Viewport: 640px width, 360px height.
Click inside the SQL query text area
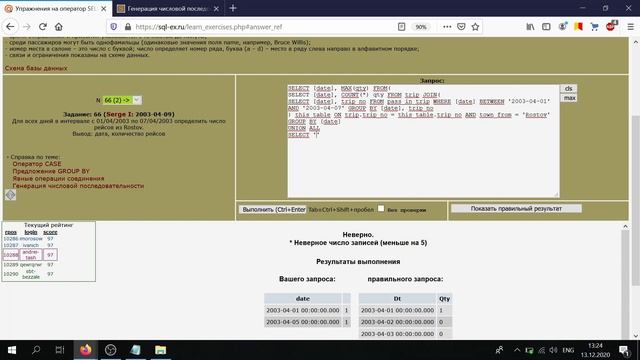[x=423, y=141]
